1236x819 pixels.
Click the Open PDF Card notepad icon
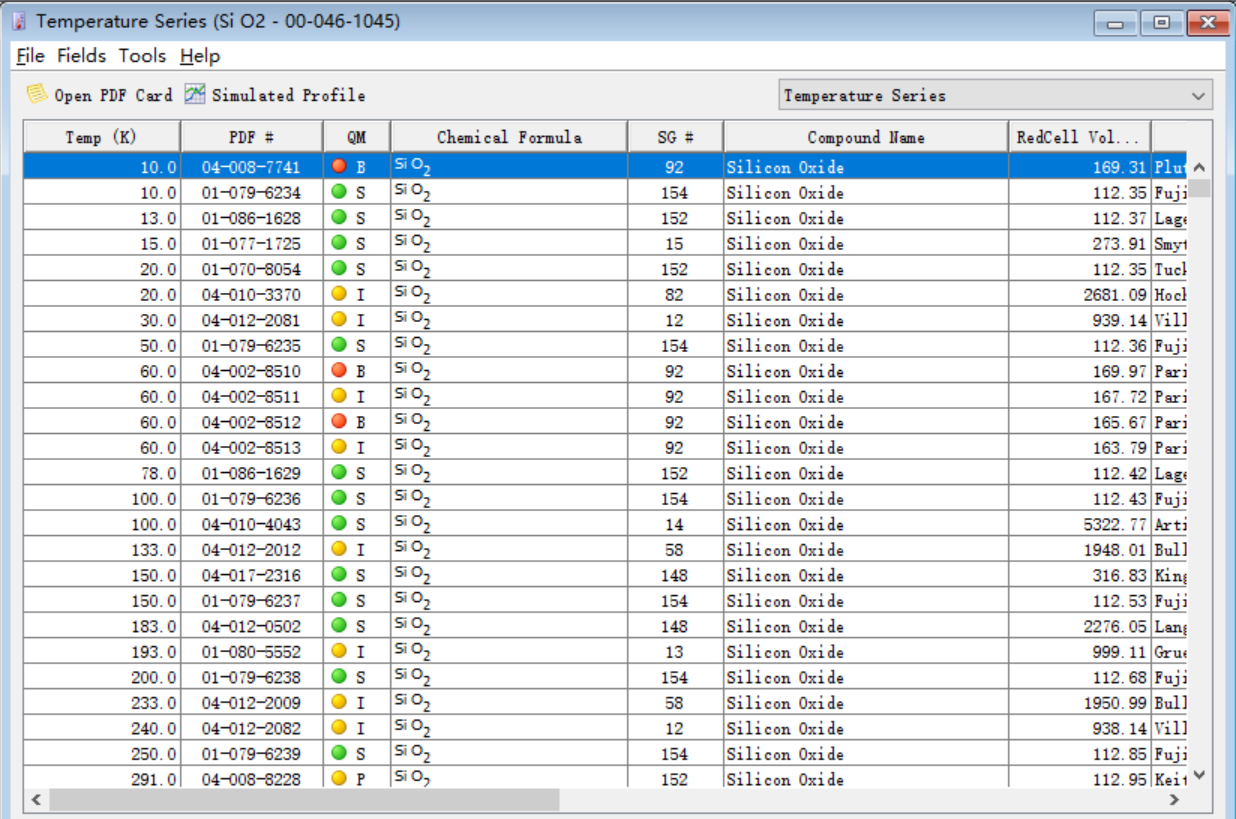pos(37,94)
